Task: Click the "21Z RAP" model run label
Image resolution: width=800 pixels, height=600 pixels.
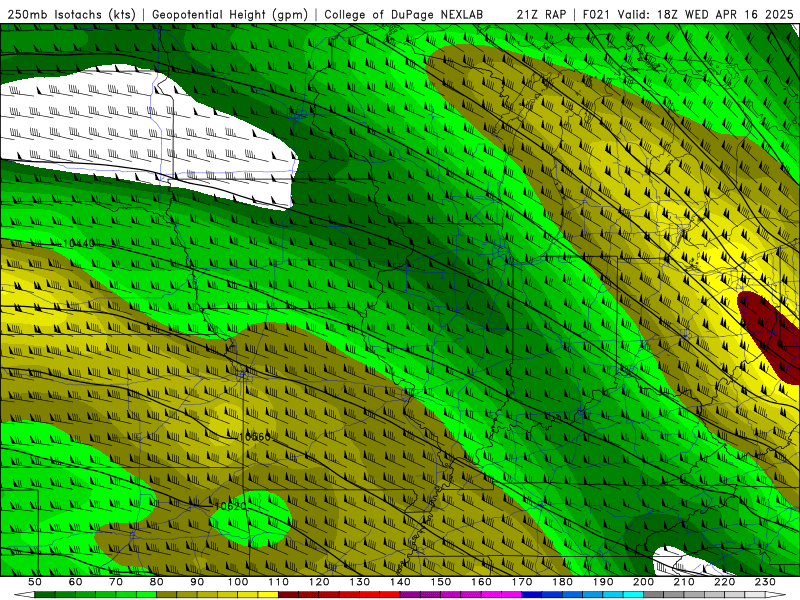Action: point(541,14)
